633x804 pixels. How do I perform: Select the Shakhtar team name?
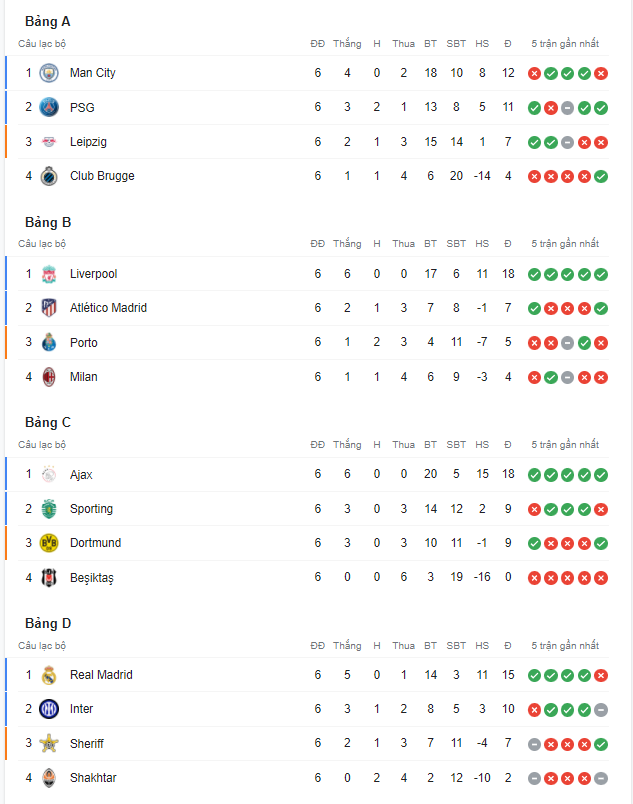pos(93,778)
